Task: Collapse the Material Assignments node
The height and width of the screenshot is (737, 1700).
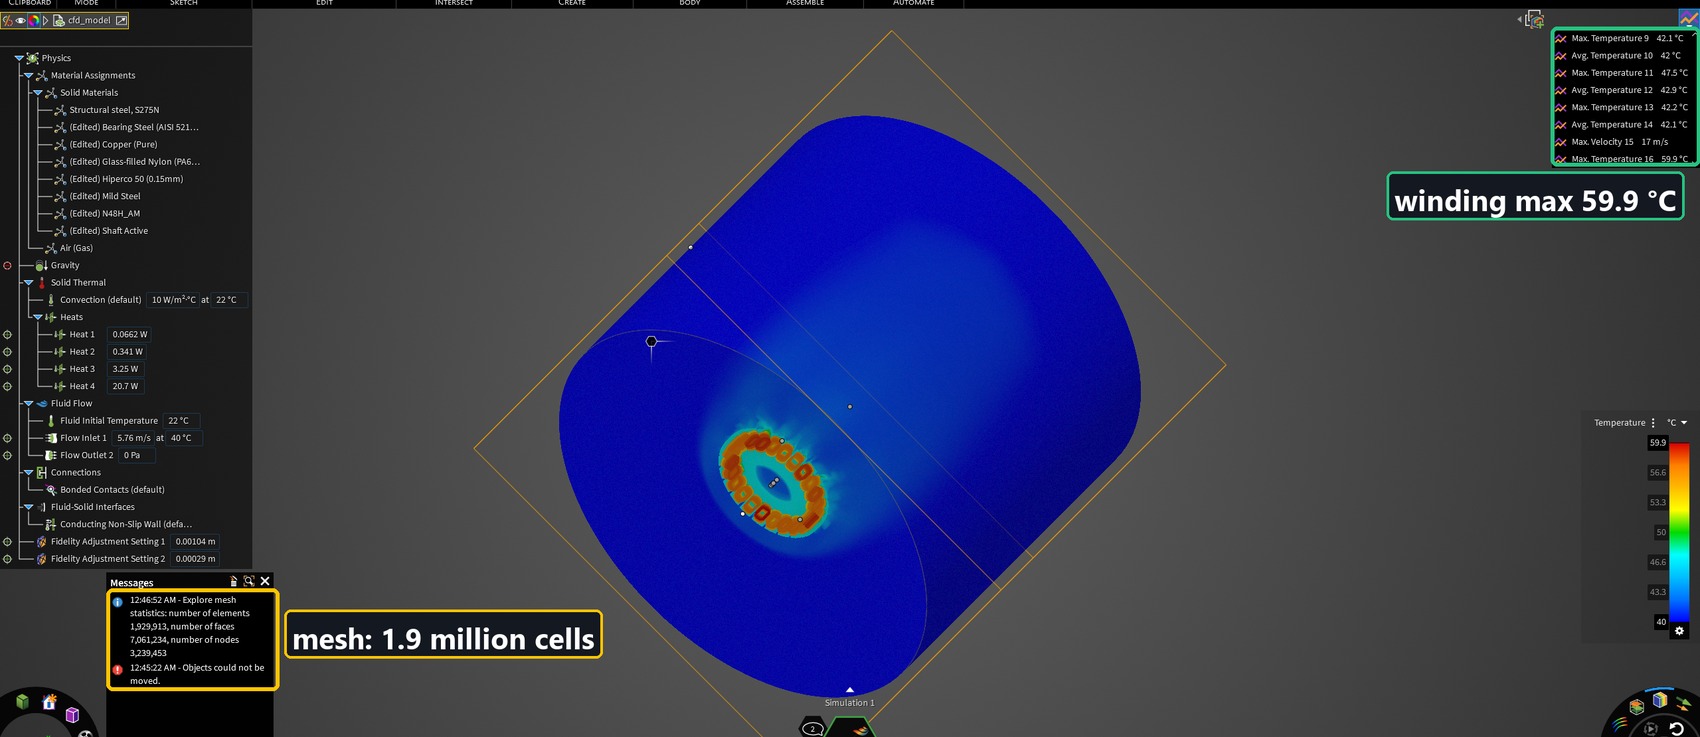Action: click(28, 75)
